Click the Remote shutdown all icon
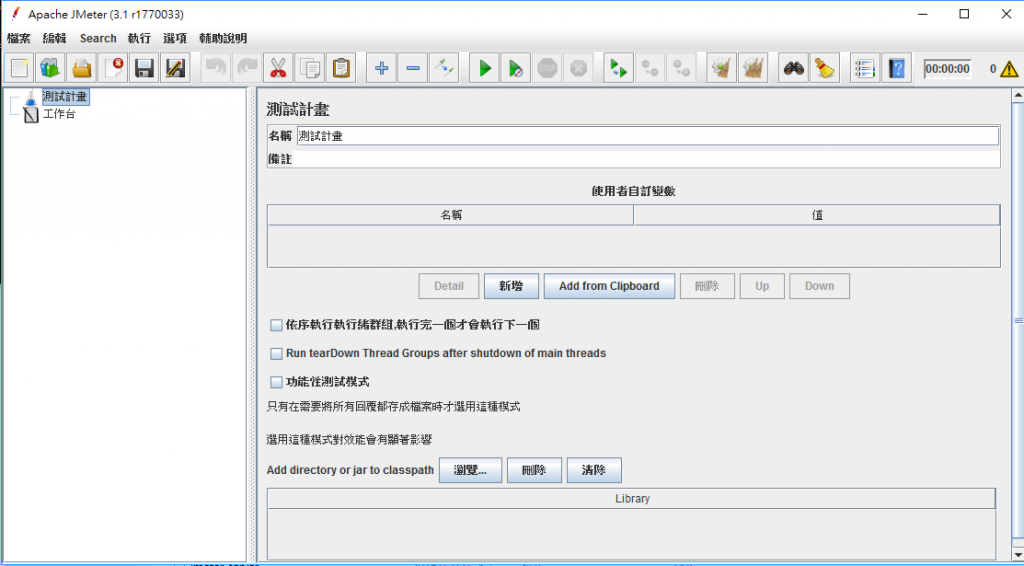This screenshot has width=1024, height=566. 681,68
